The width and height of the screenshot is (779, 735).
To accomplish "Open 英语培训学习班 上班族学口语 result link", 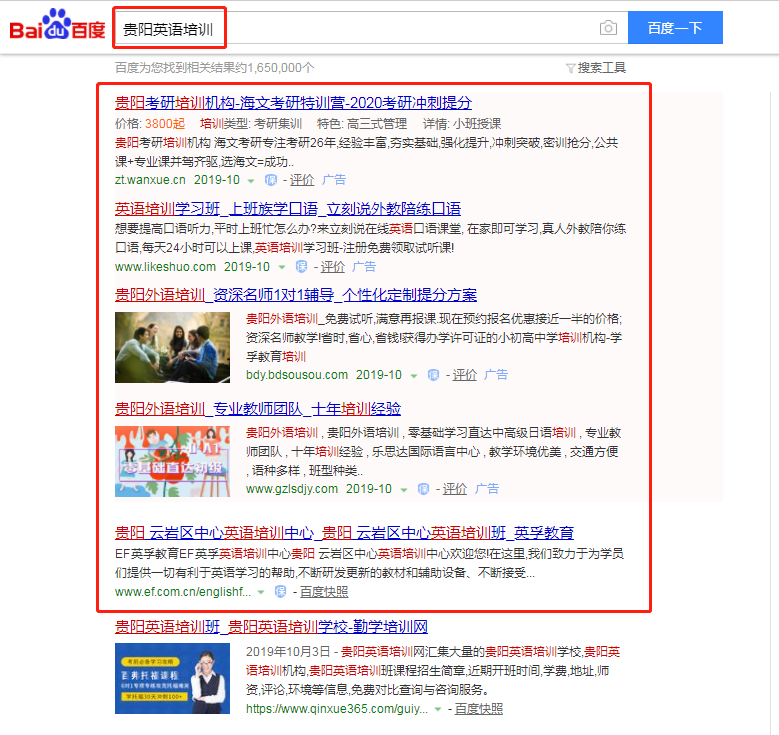I will point(288,209).
